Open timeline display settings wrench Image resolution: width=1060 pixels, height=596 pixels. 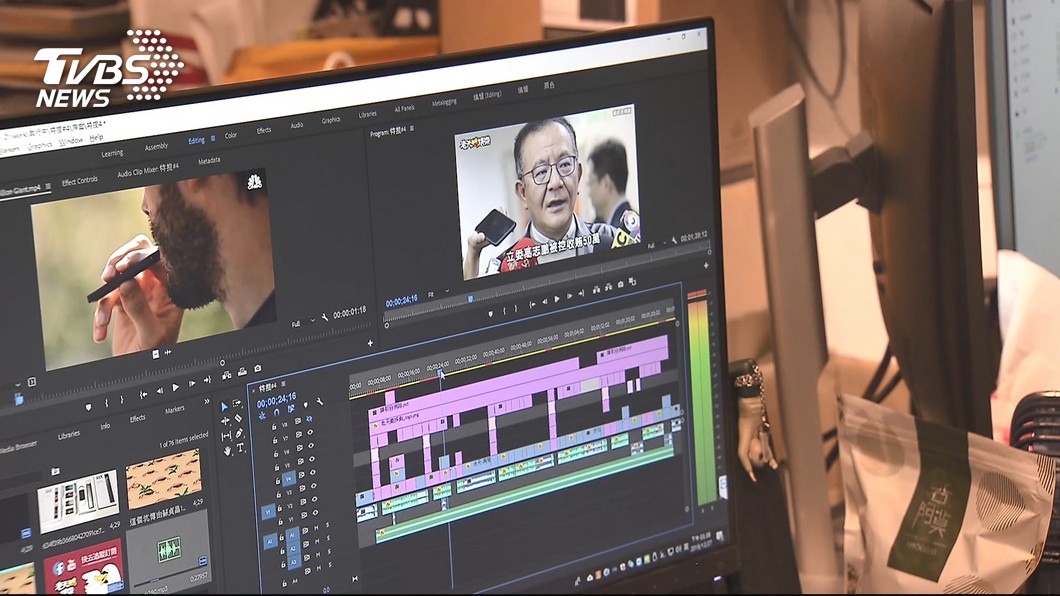(x=319, y=401)
